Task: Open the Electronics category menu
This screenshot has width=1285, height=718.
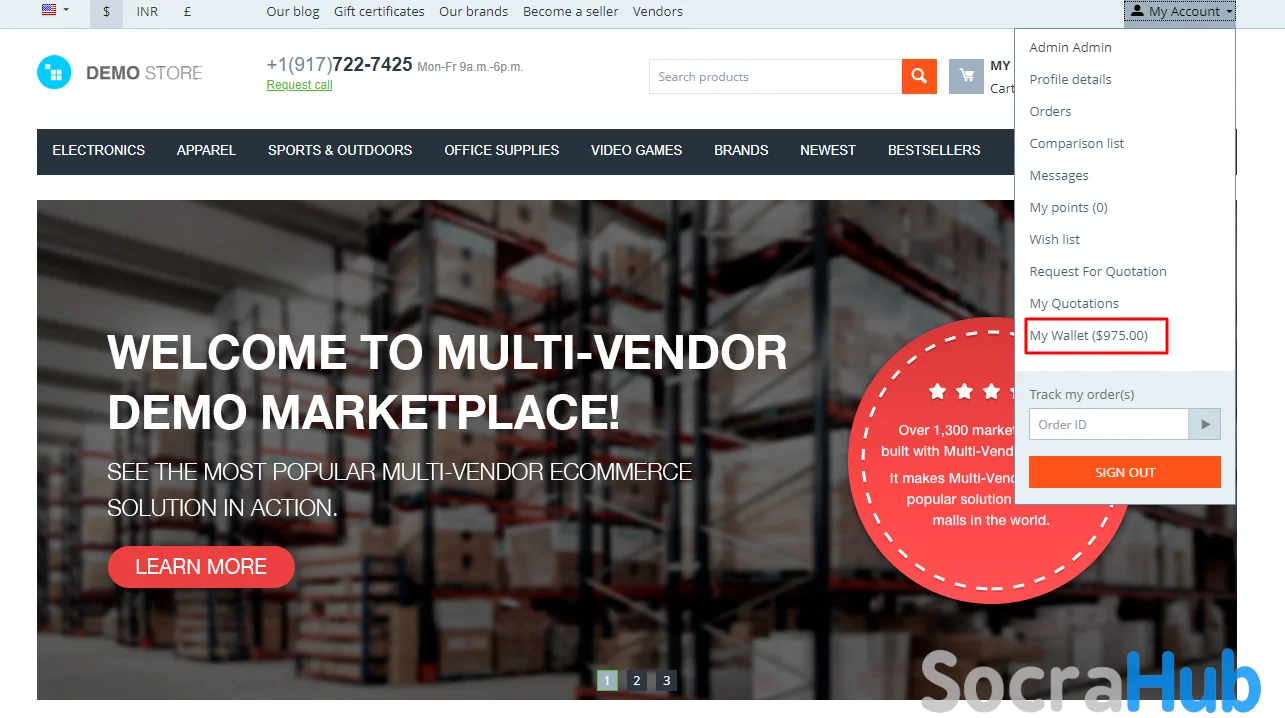Action: (x=99, y=151)
